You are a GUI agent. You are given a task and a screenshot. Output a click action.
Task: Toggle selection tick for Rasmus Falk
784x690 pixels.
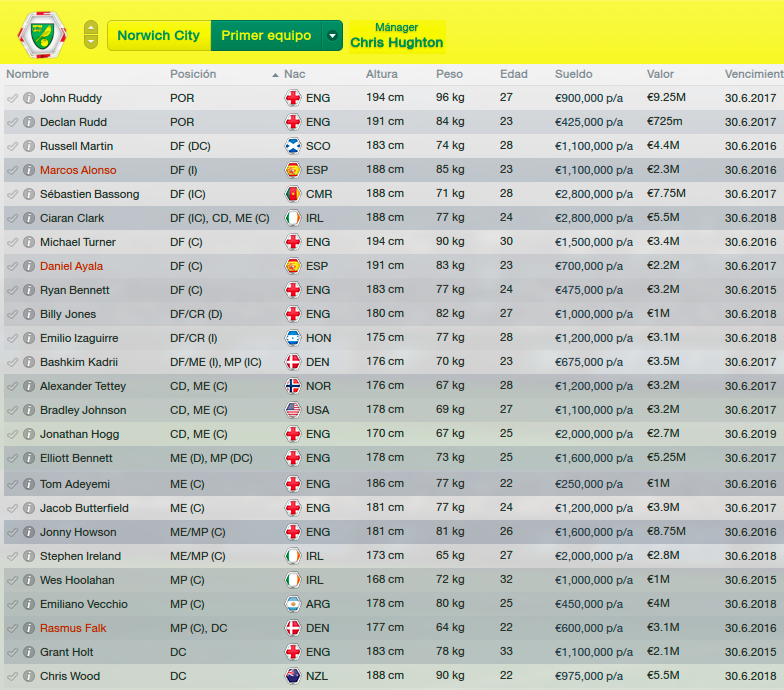click(12, 628)
